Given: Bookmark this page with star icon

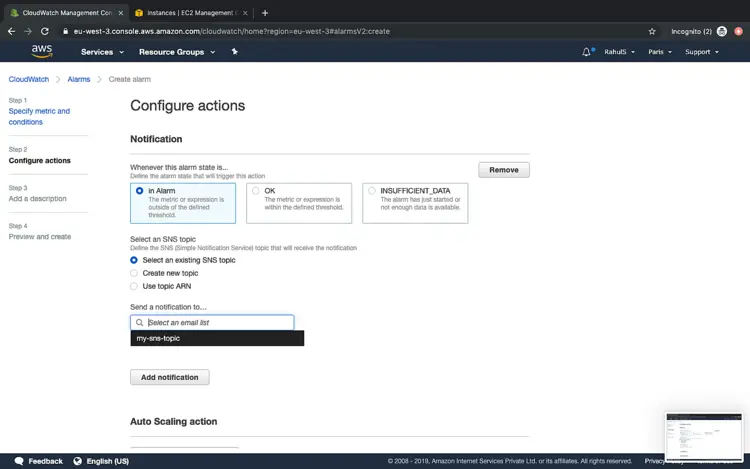Looking at the screenshot, I should pos(652,31).
